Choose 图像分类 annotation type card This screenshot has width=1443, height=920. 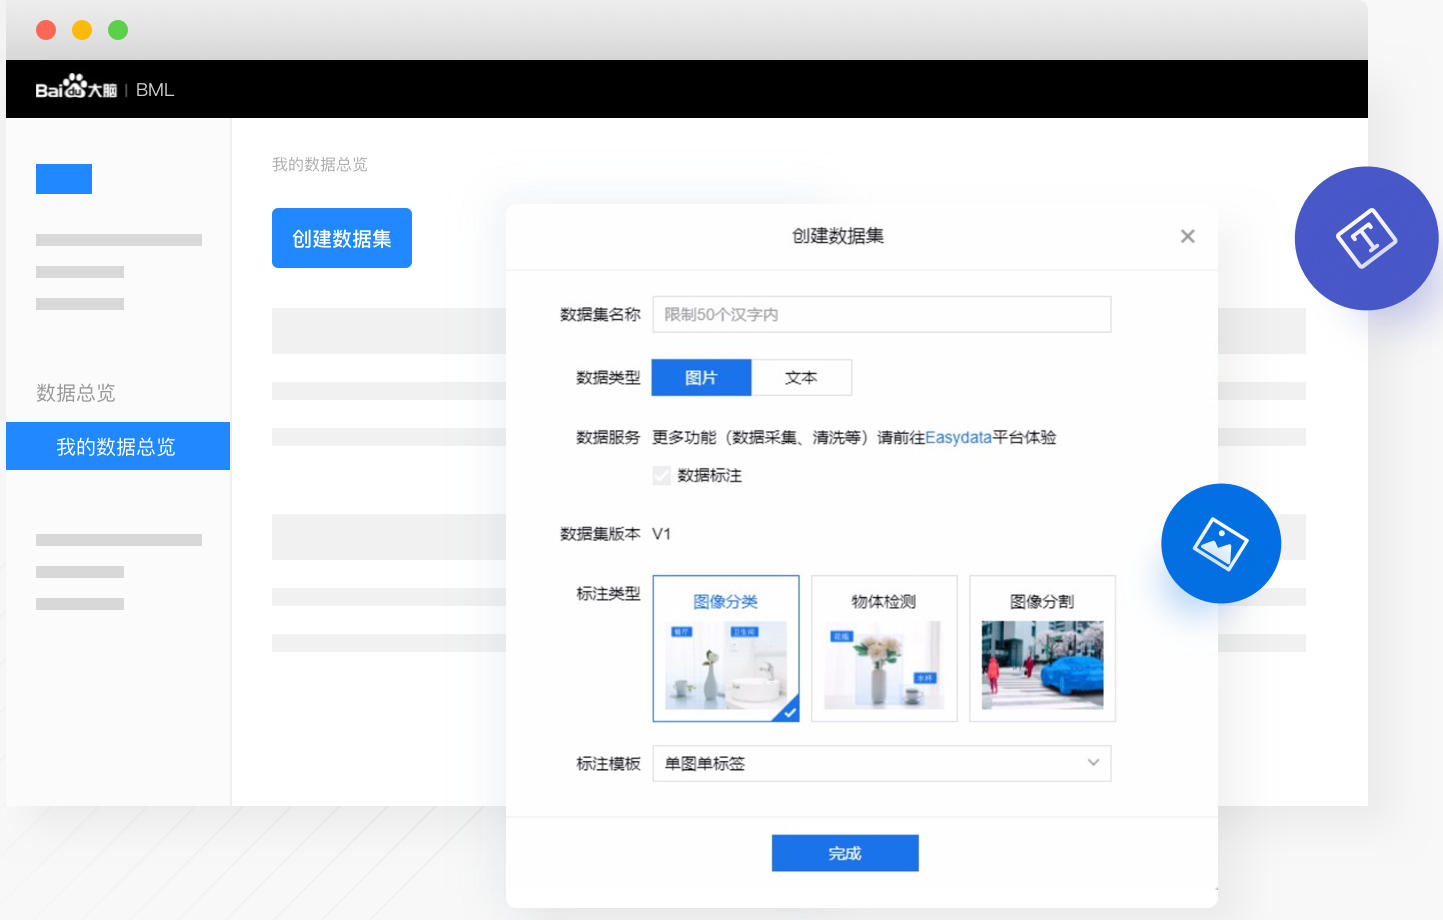(726, 648)
